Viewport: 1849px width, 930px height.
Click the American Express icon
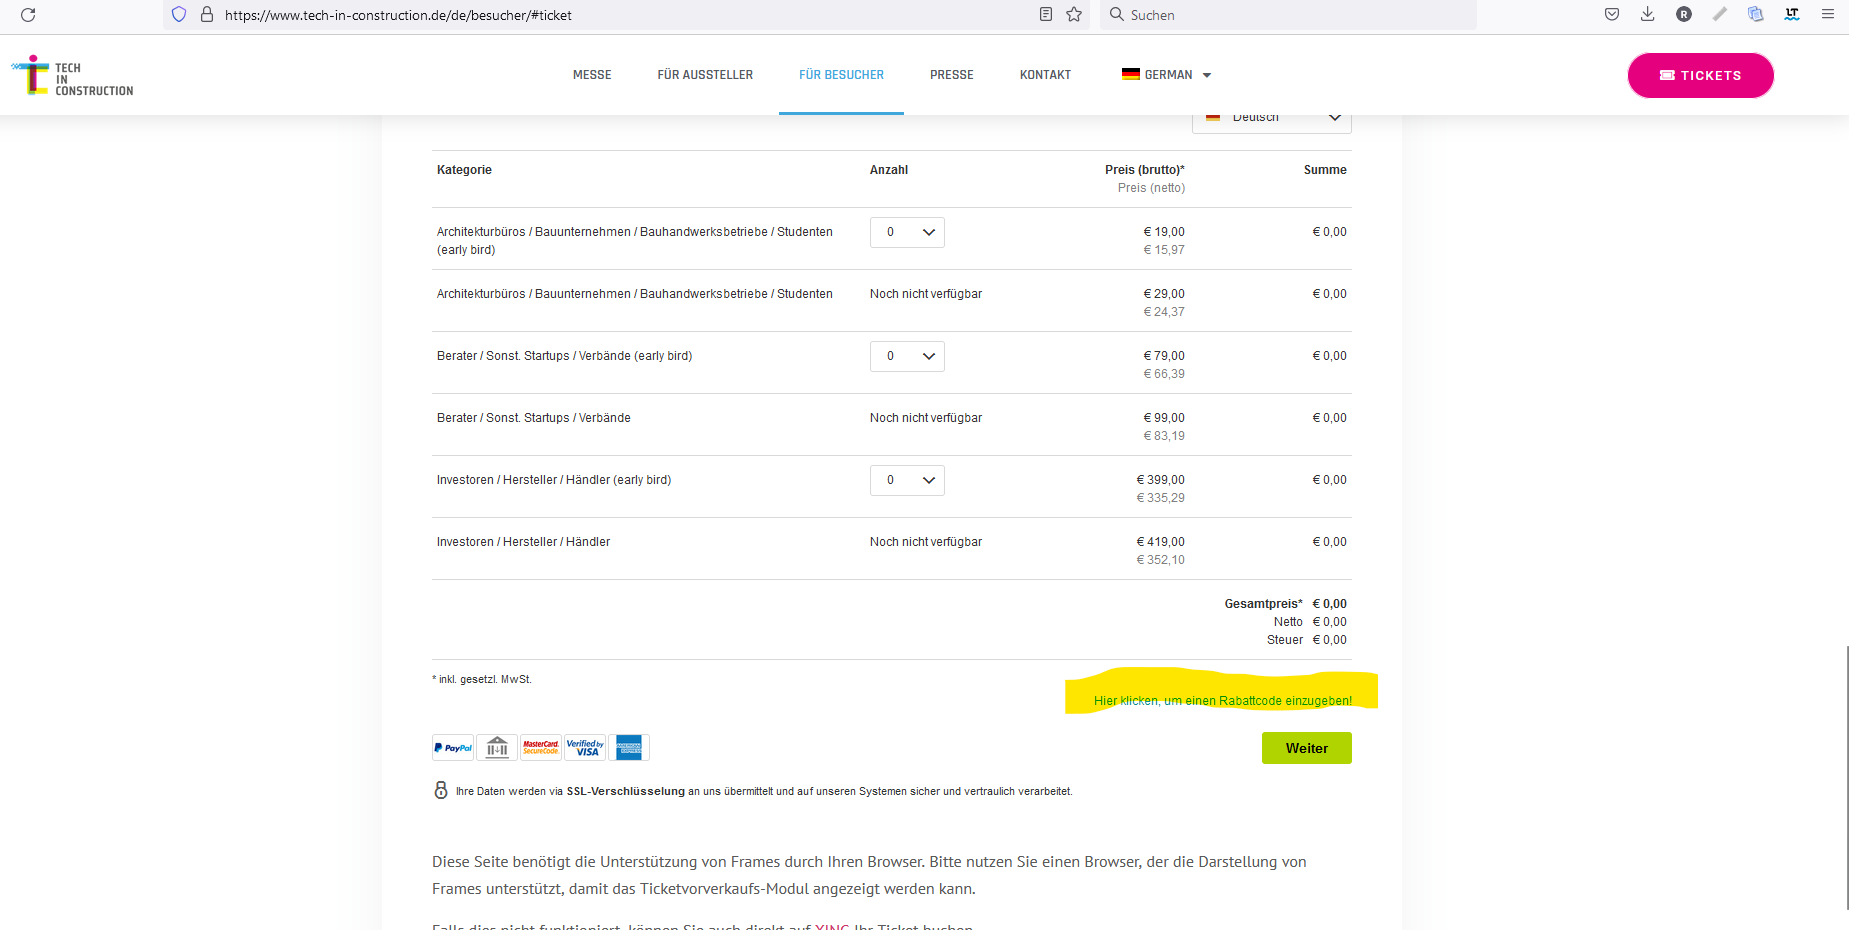pos(629,748)
